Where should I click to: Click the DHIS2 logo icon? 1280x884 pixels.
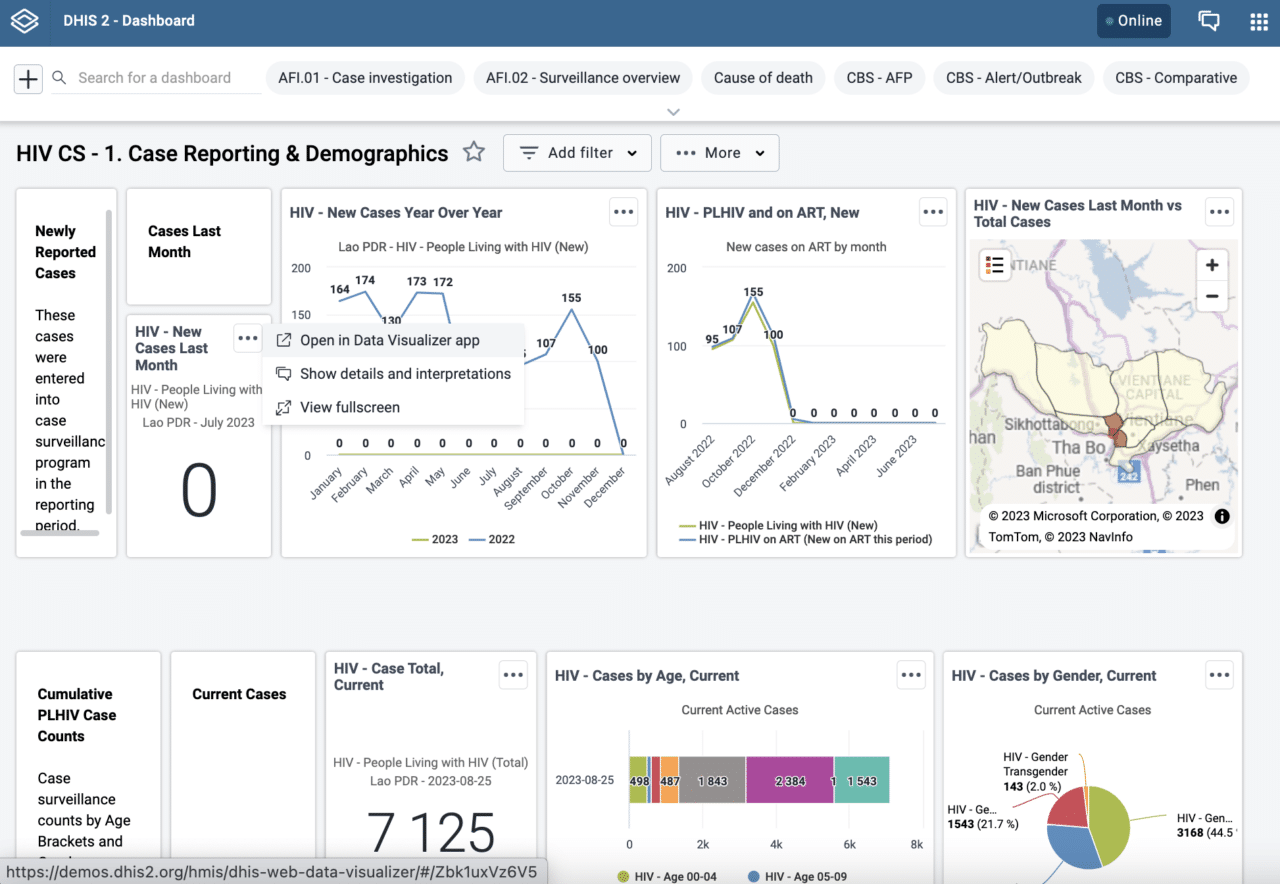(x=24, y=21)
